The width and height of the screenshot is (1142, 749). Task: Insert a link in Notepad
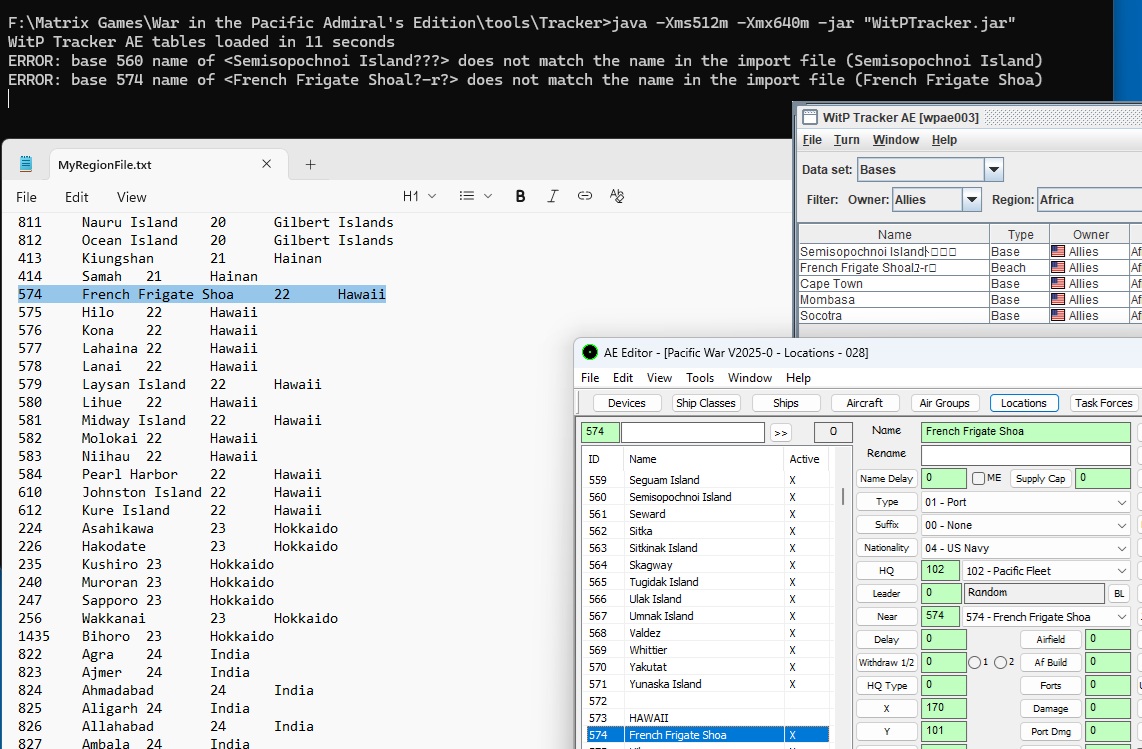tap(585, 196)
